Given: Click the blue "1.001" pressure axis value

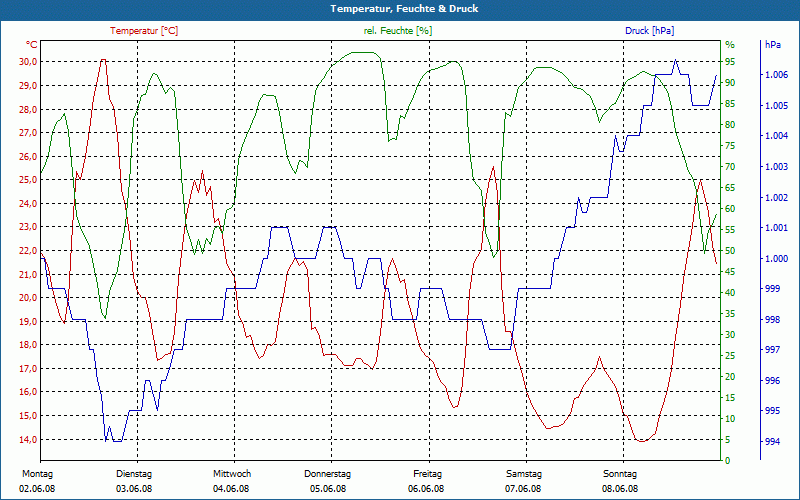Looking at the screenshot, I should pos(776,228).
